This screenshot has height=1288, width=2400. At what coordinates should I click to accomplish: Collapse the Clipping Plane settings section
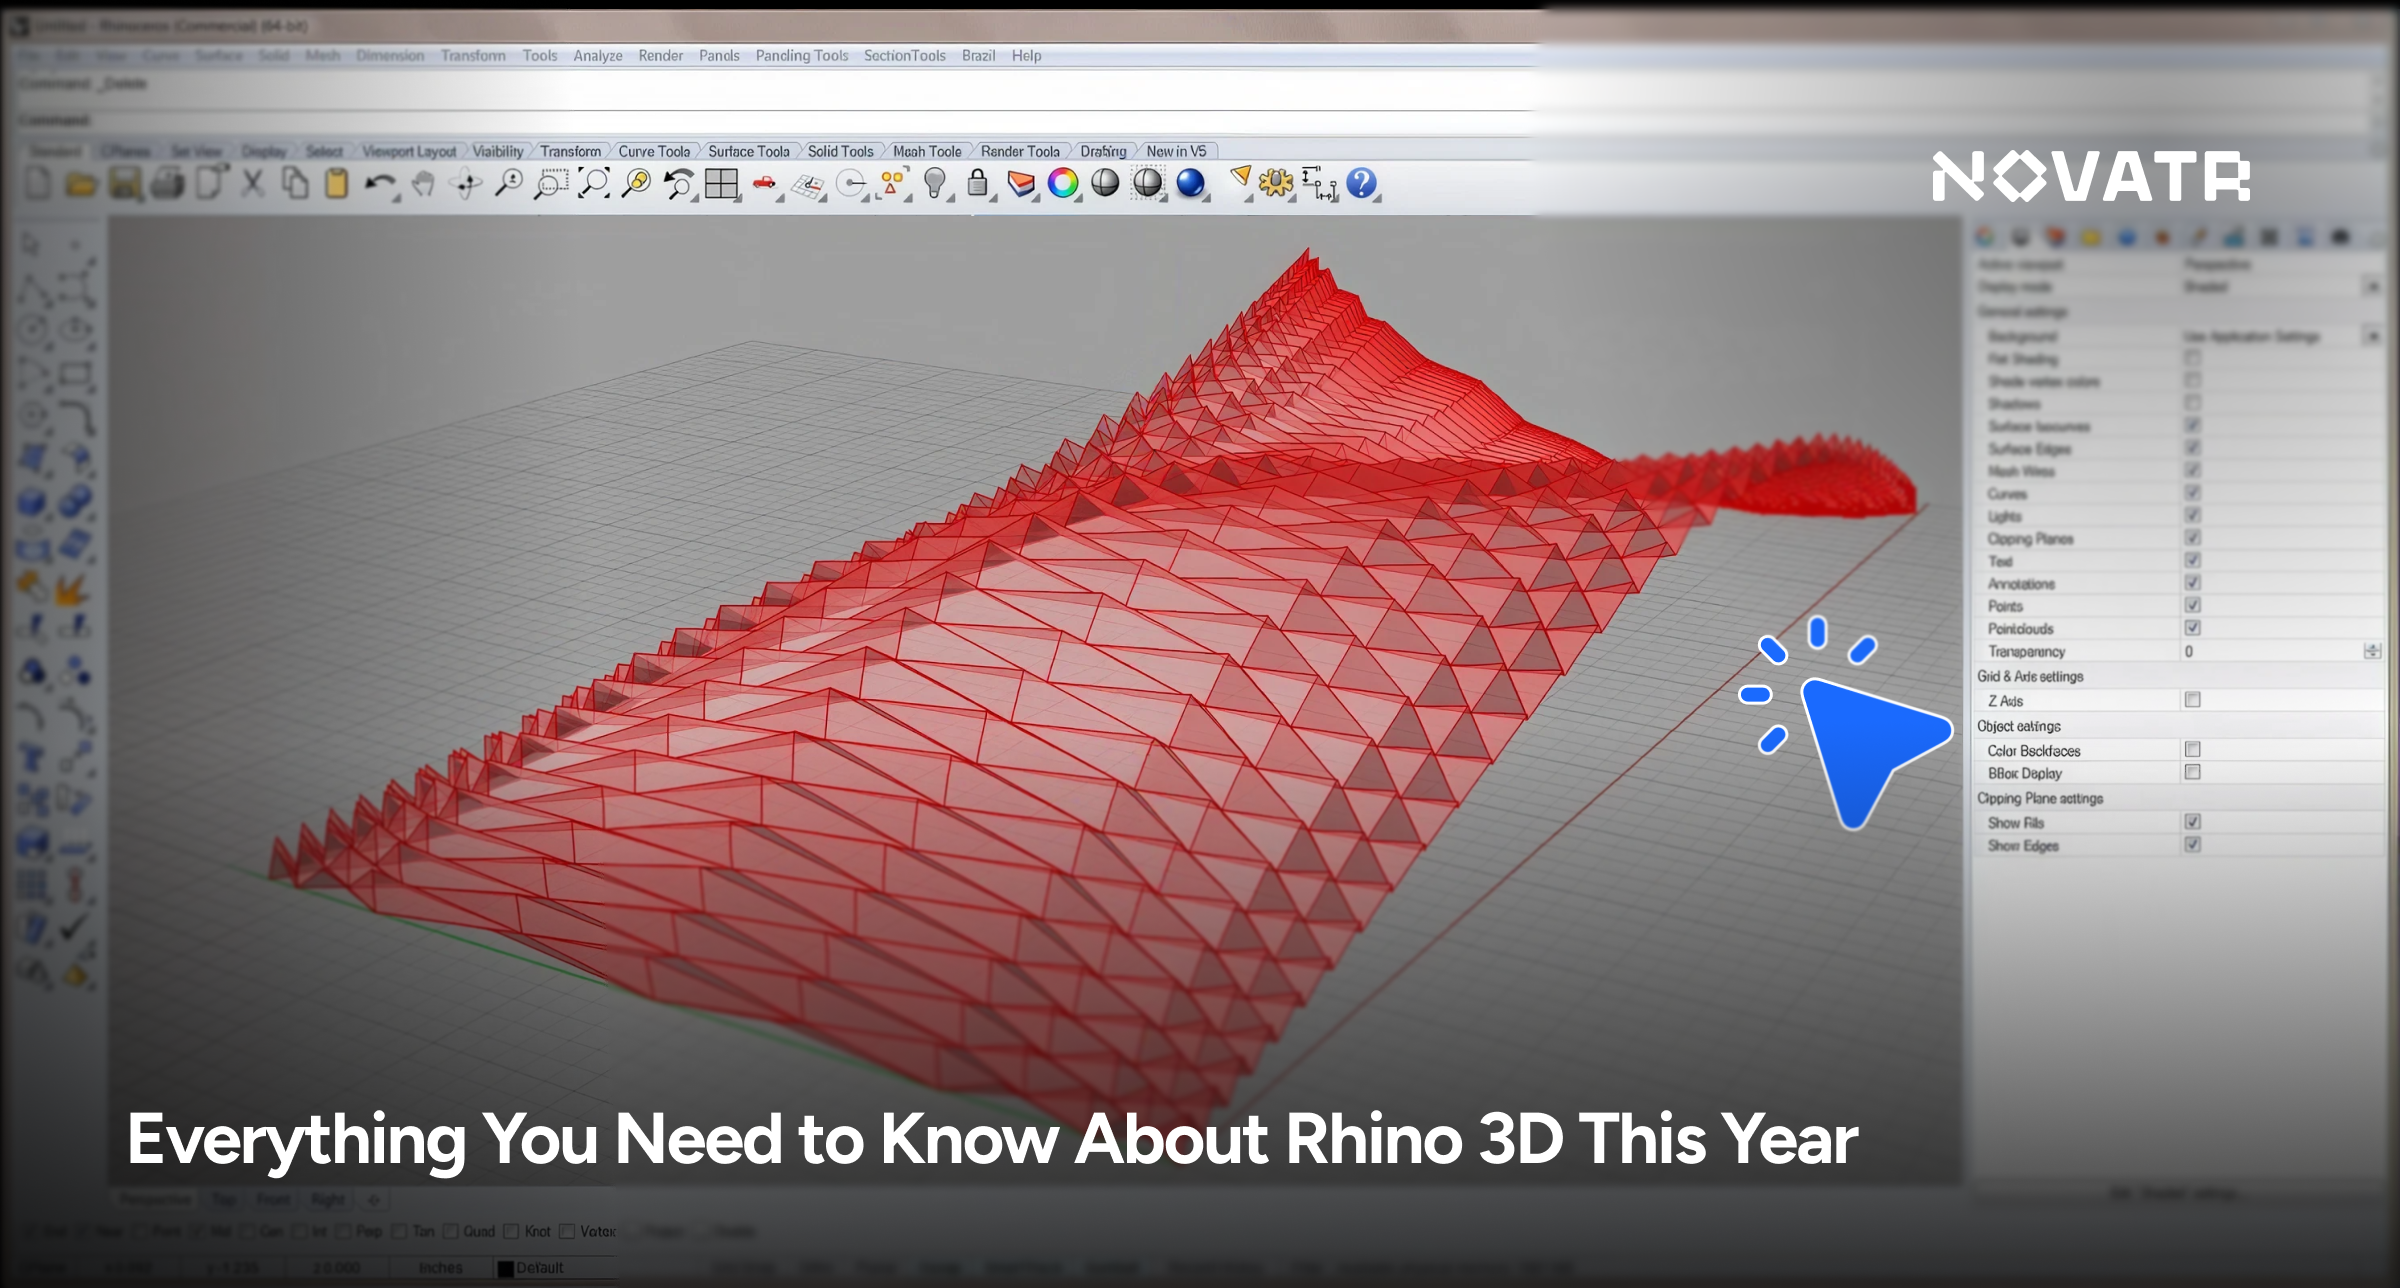[x=2040, y=799]
